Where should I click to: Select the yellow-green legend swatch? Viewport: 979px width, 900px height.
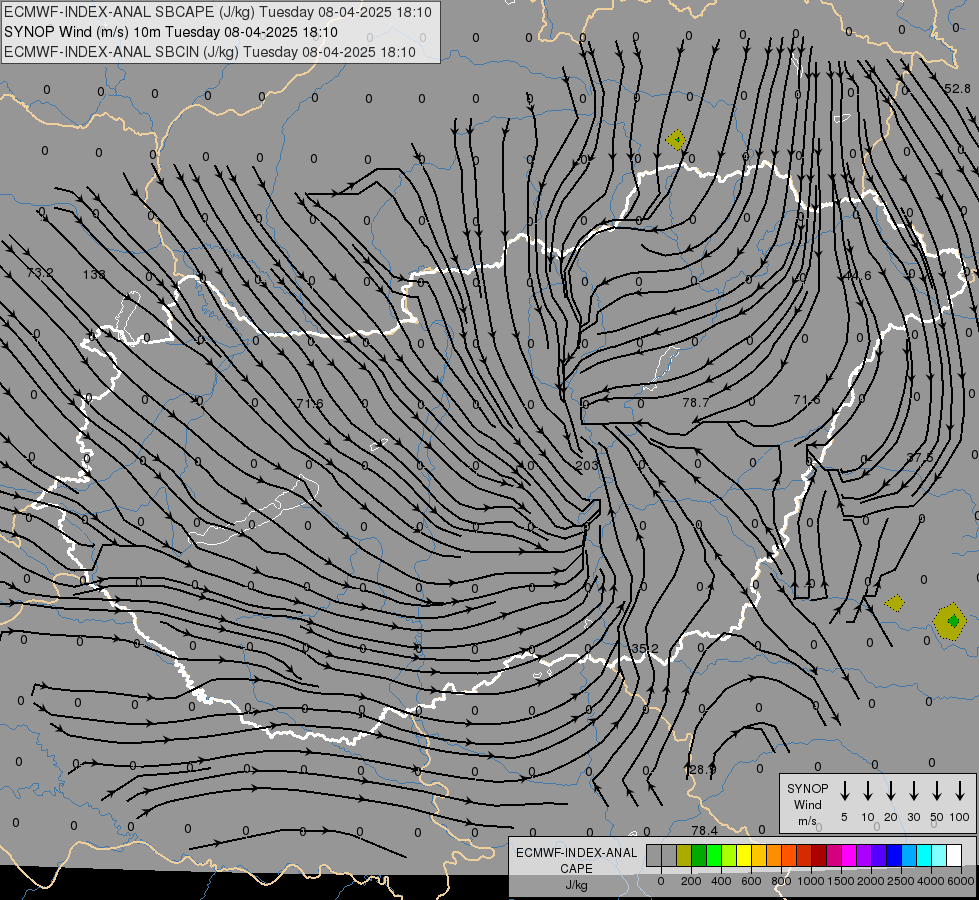point(729,855)
